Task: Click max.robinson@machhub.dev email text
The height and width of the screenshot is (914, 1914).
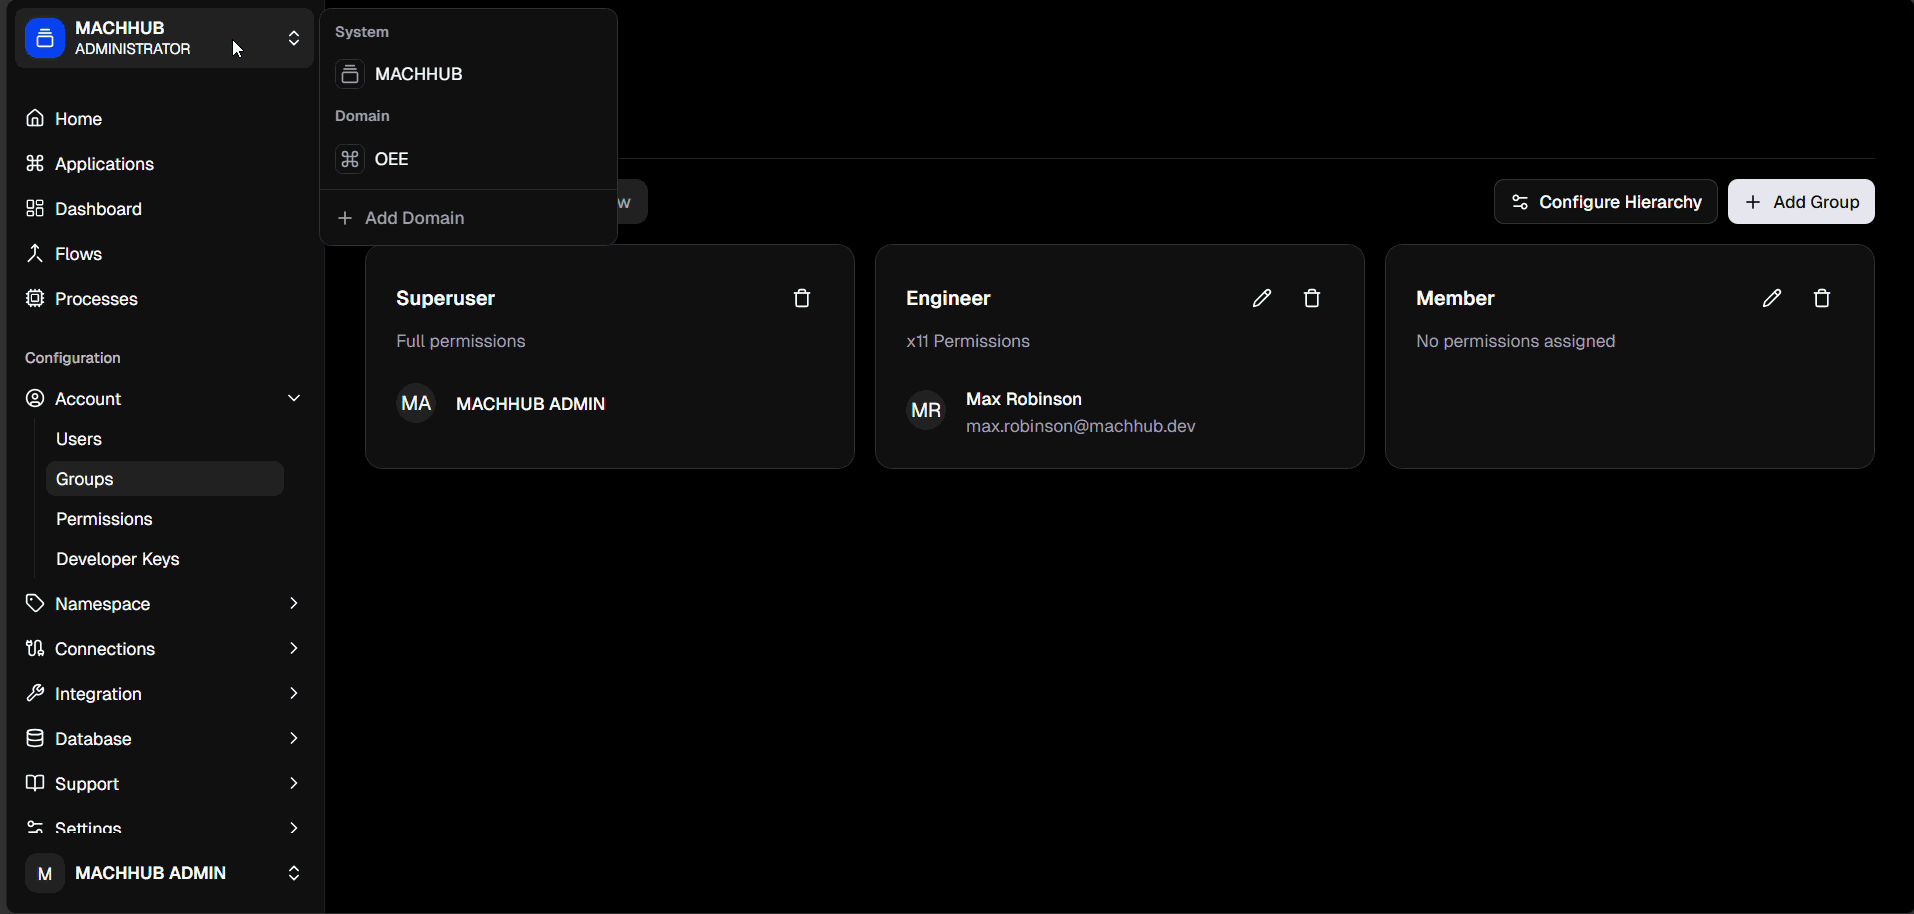Action: coord(1080,426)
